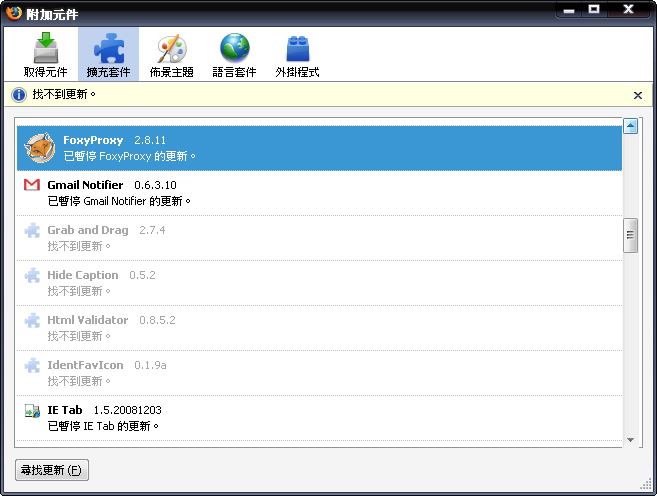Image resolution: width=657 pixels, height=496 pixels.
Task: Select the IE Tab 1.5.20081203 row
Action: tap(319, 418)
